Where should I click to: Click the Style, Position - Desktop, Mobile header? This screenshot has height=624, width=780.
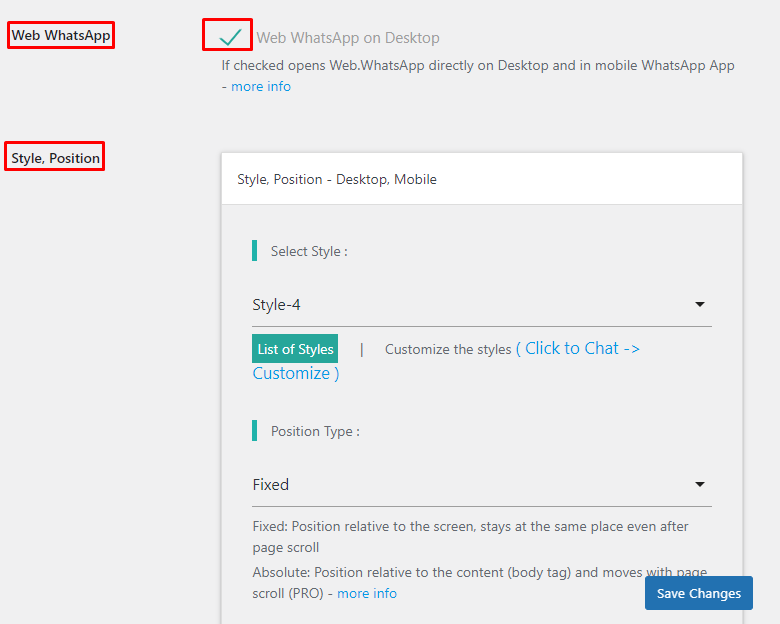pos(482,179)
